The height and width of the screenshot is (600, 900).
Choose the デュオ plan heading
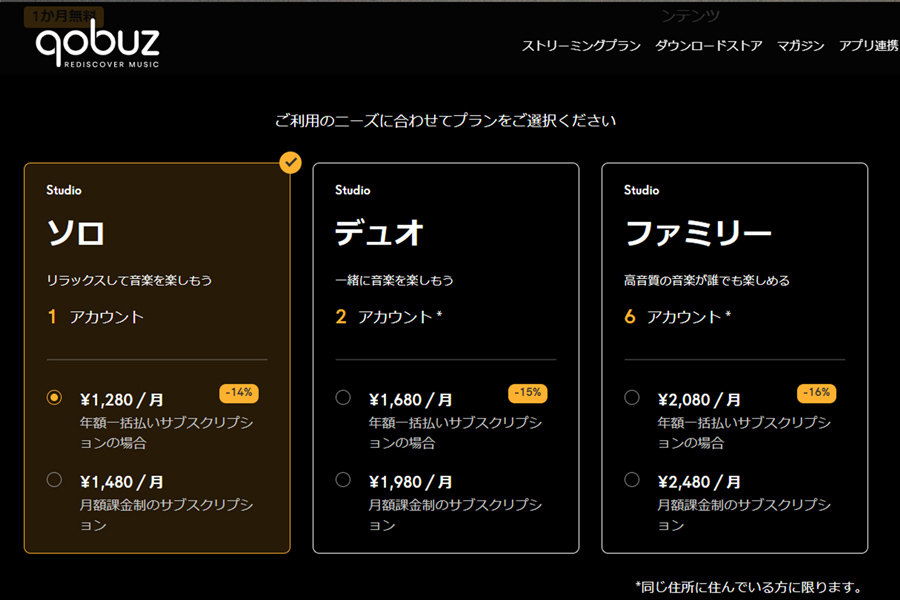[379, 233]
